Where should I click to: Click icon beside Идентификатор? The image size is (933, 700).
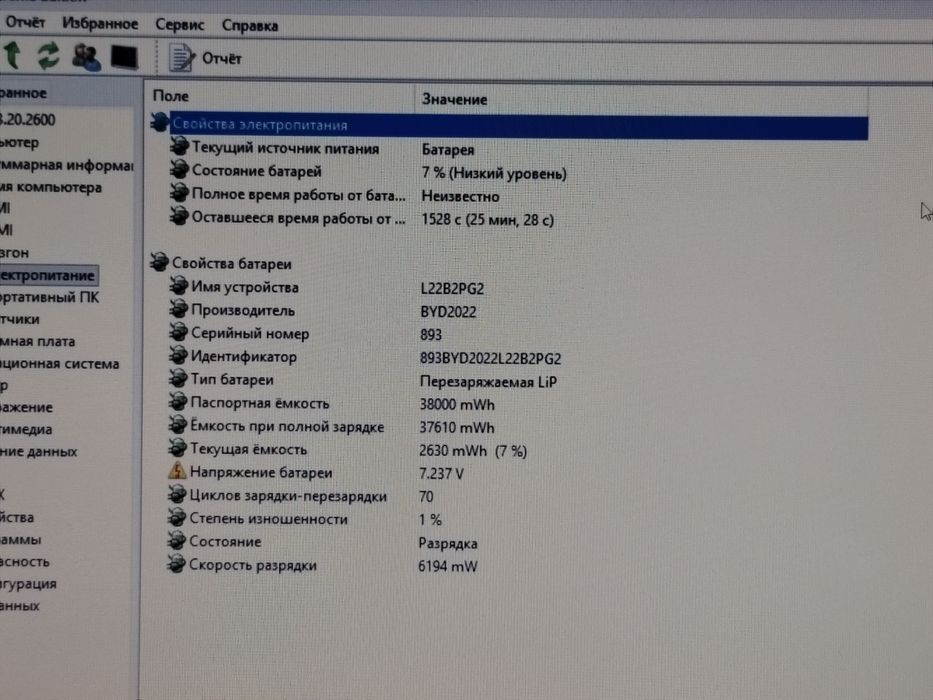coord(179,355)
